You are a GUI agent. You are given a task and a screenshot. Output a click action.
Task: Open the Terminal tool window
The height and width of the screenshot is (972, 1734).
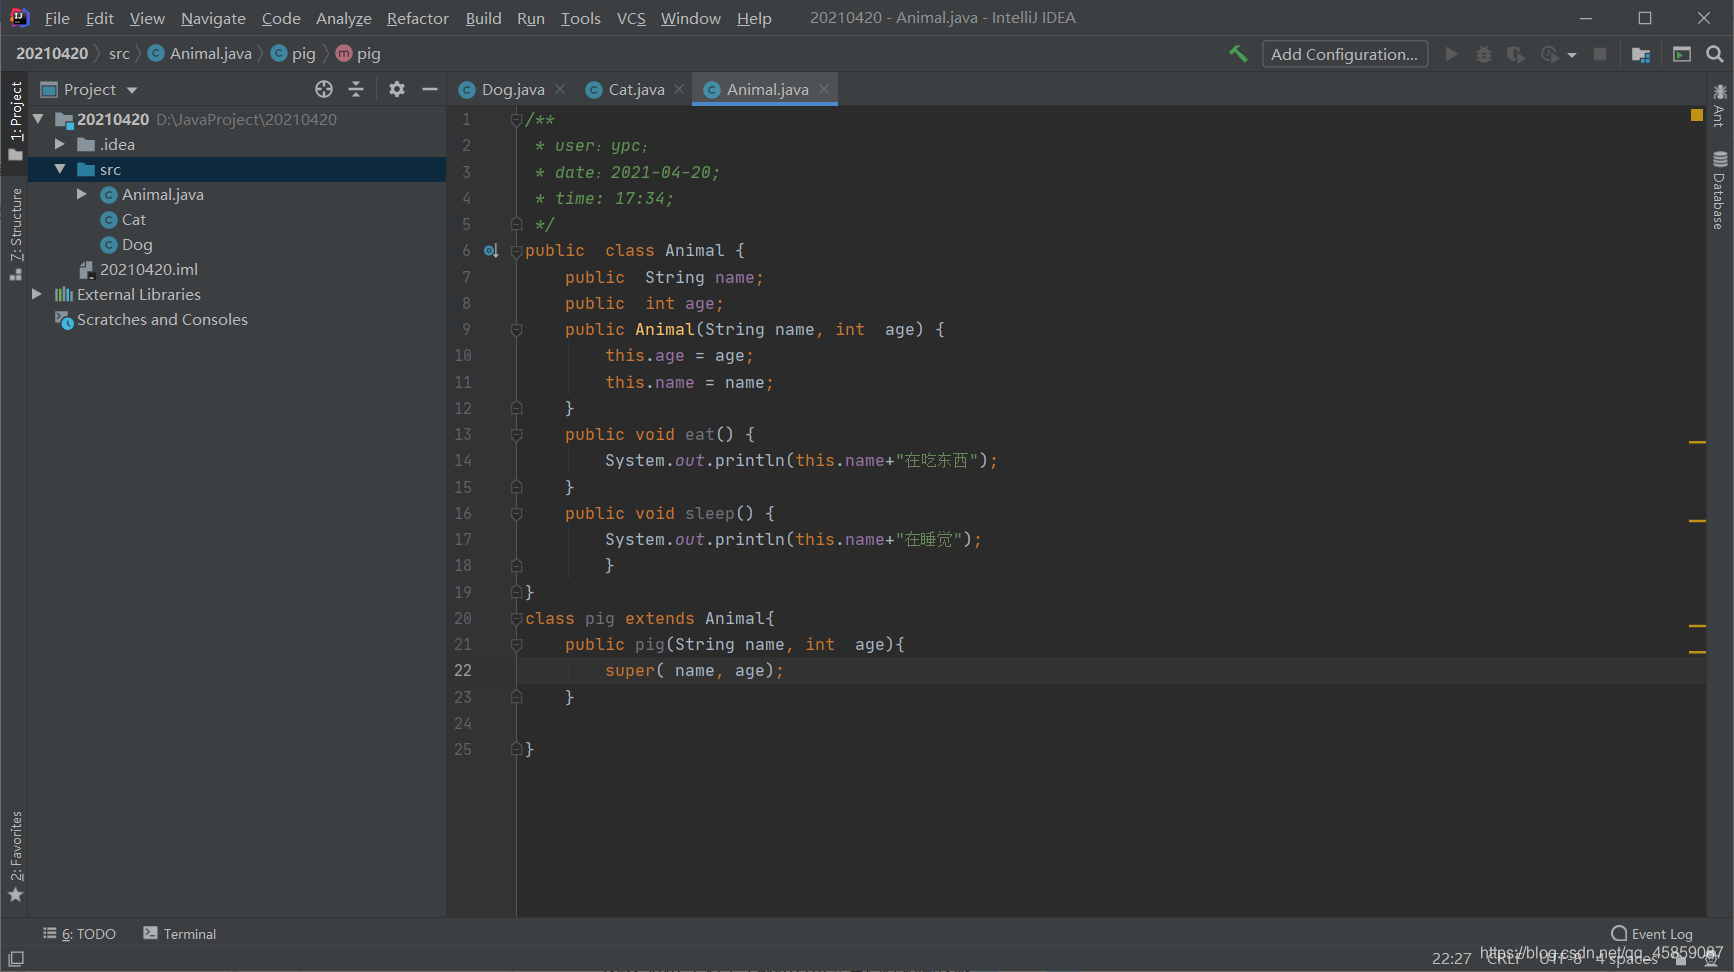pos(180,933)
